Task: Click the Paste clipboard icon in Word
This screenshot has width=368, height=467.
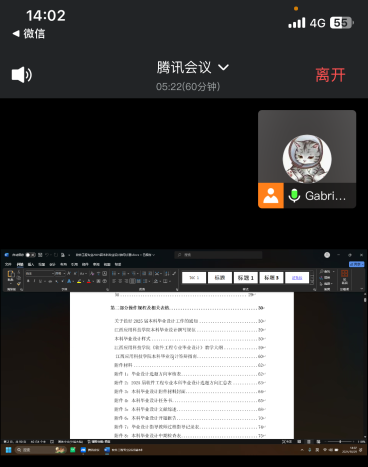Action: click(x=11, y=274)
